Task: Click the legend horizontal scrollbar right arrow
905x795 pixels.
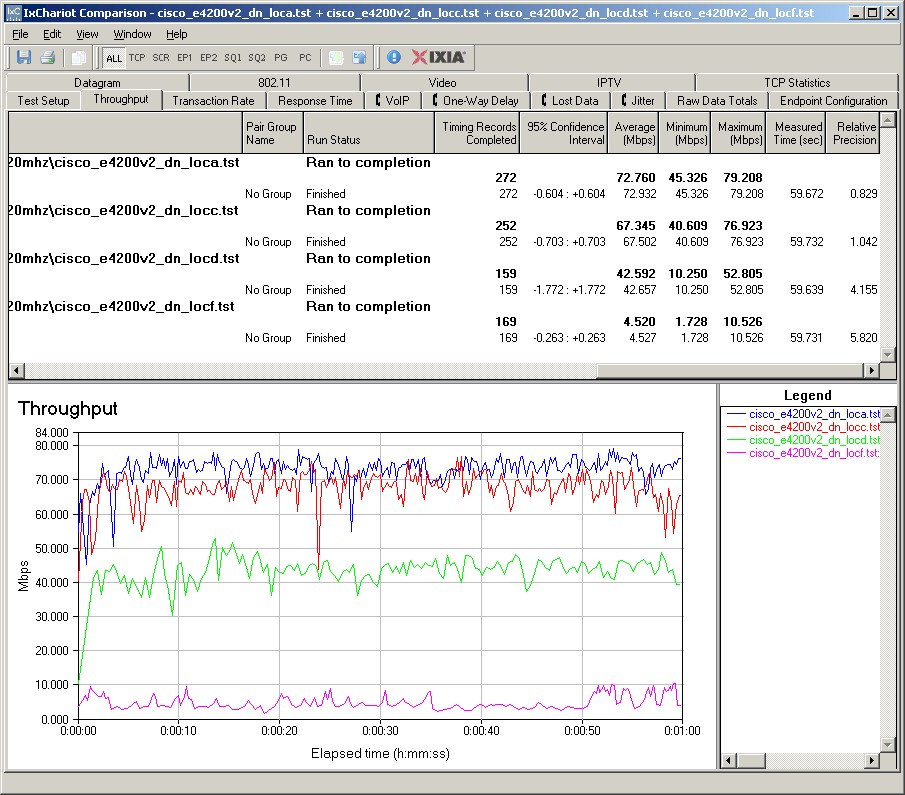Action: [873, 760]
